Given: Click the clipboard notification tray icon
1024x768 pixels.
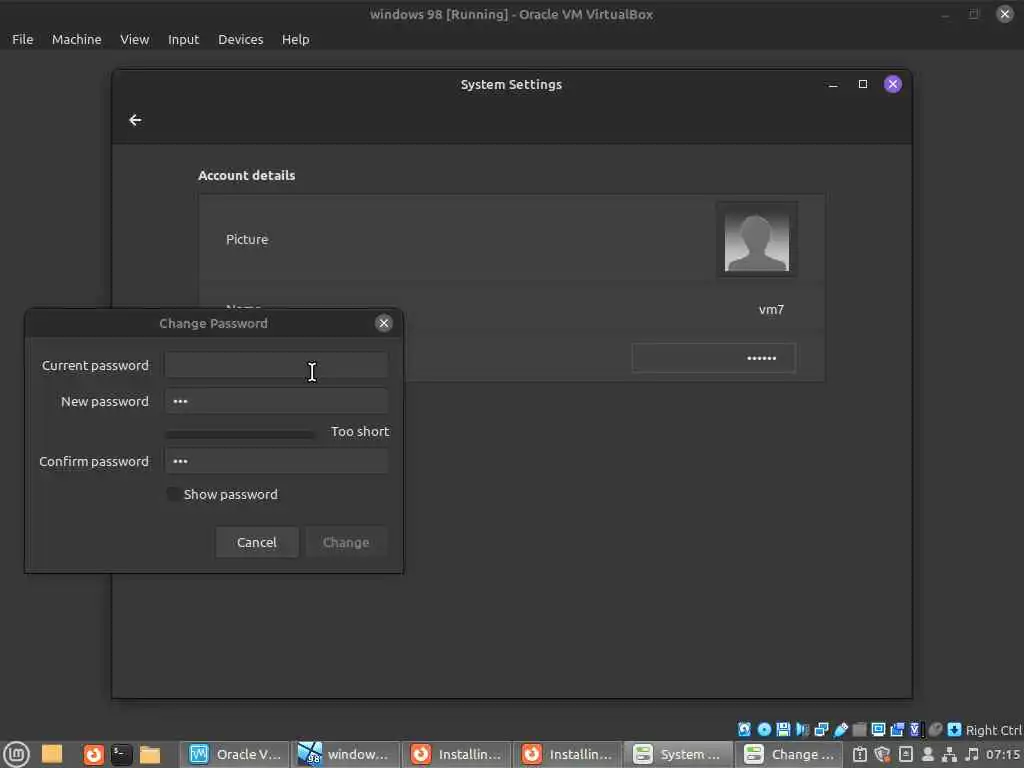Looking at the screenshot, I should 860,754.
